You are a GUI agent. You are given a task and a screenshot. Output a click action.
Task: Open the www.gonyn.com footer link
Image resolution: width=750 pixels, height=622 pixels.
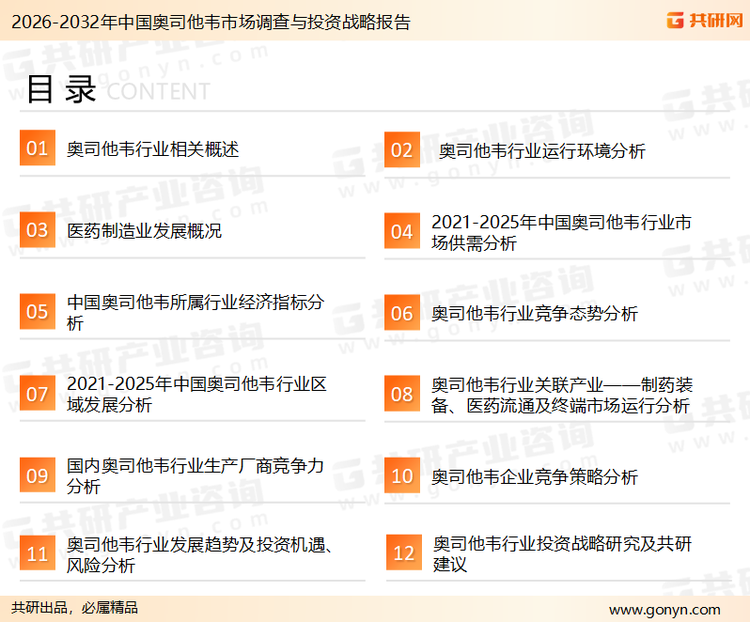664,610
